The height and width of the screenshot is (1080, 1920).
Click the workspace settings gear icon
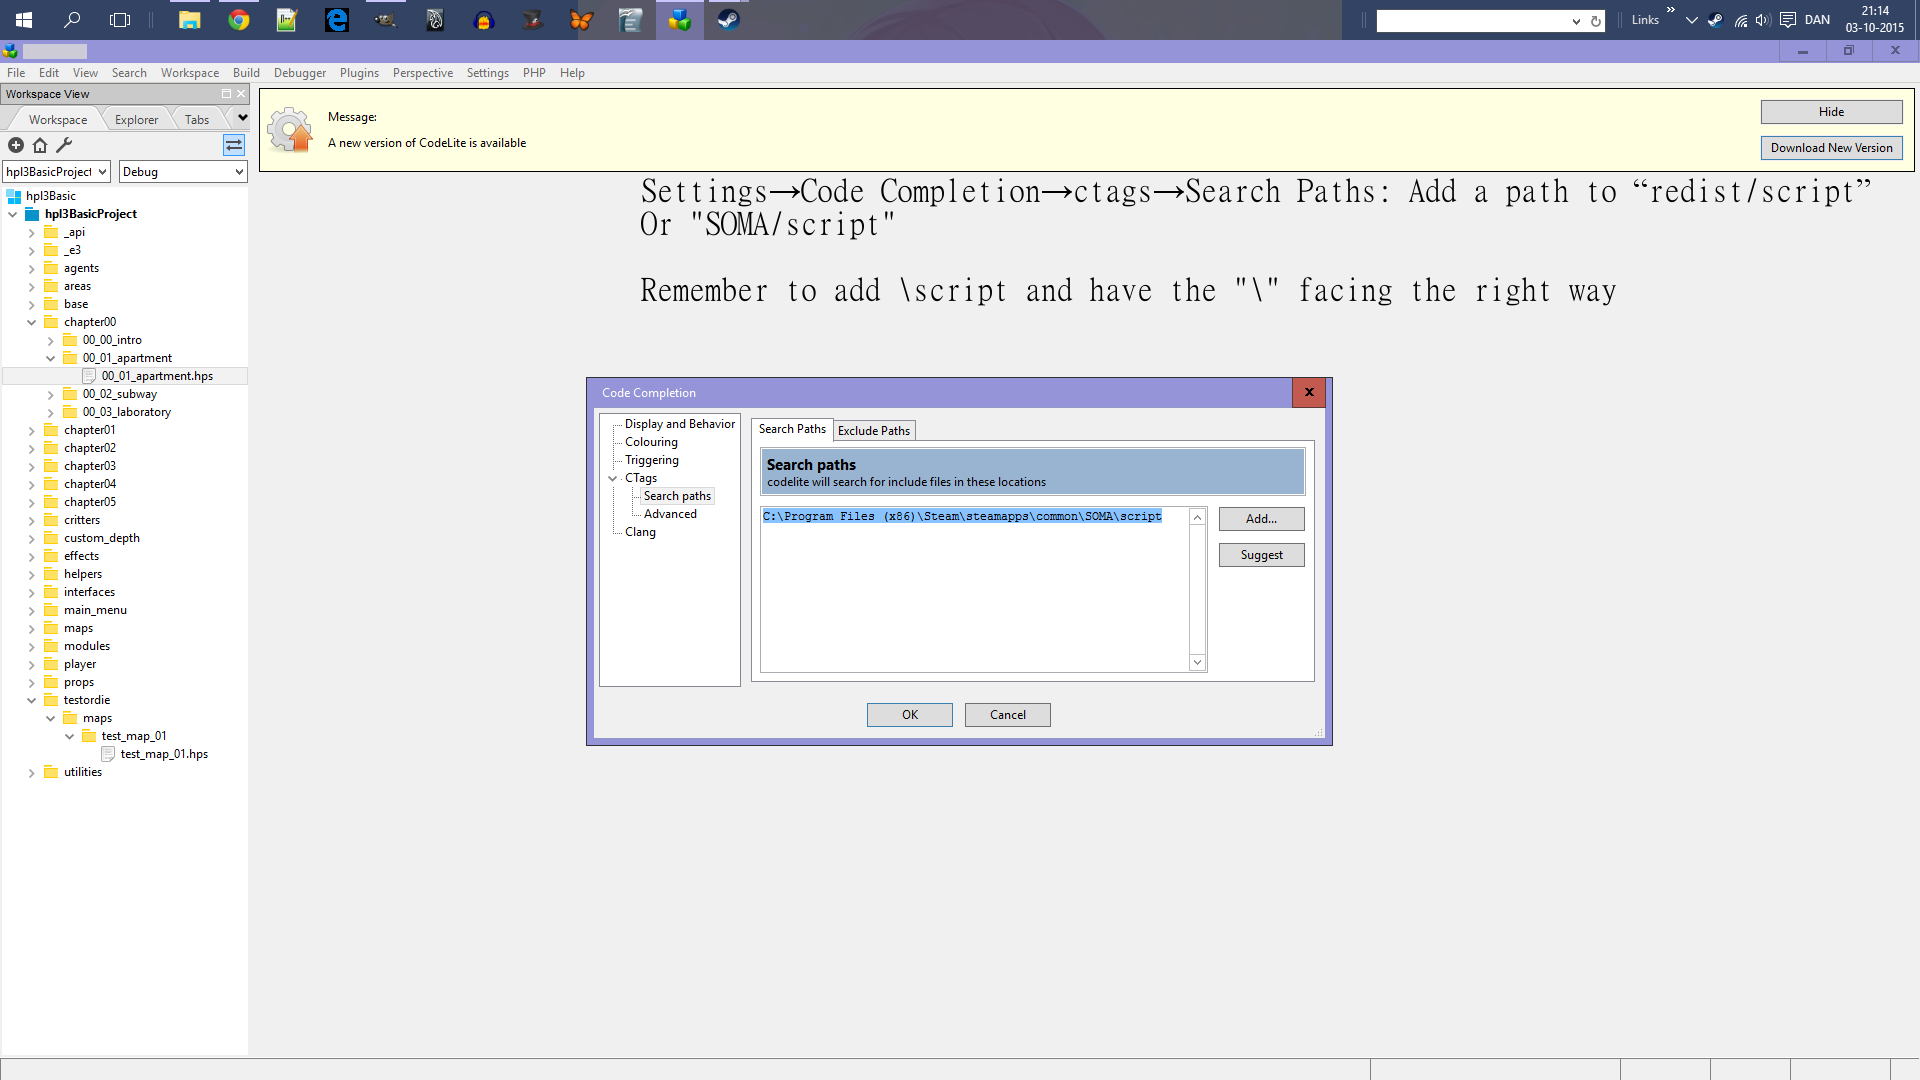63,145
